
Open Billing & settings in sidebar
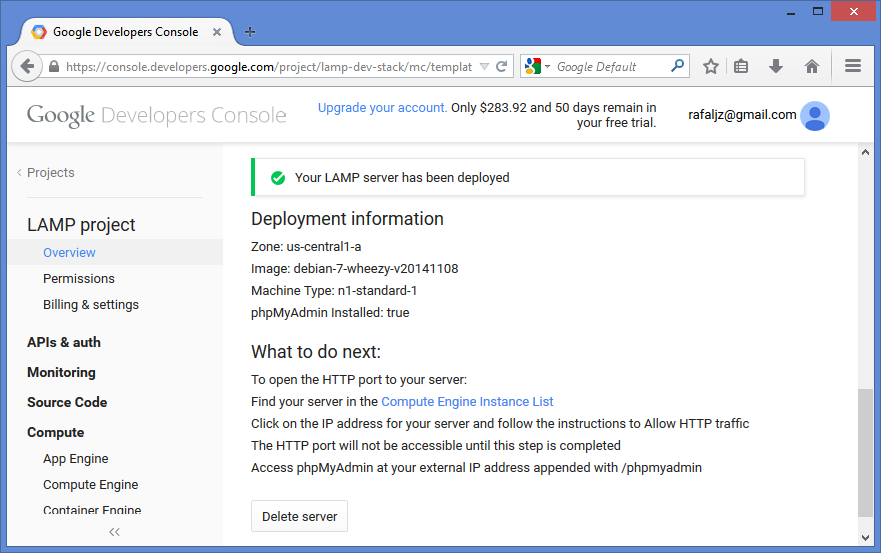point(91,305)
